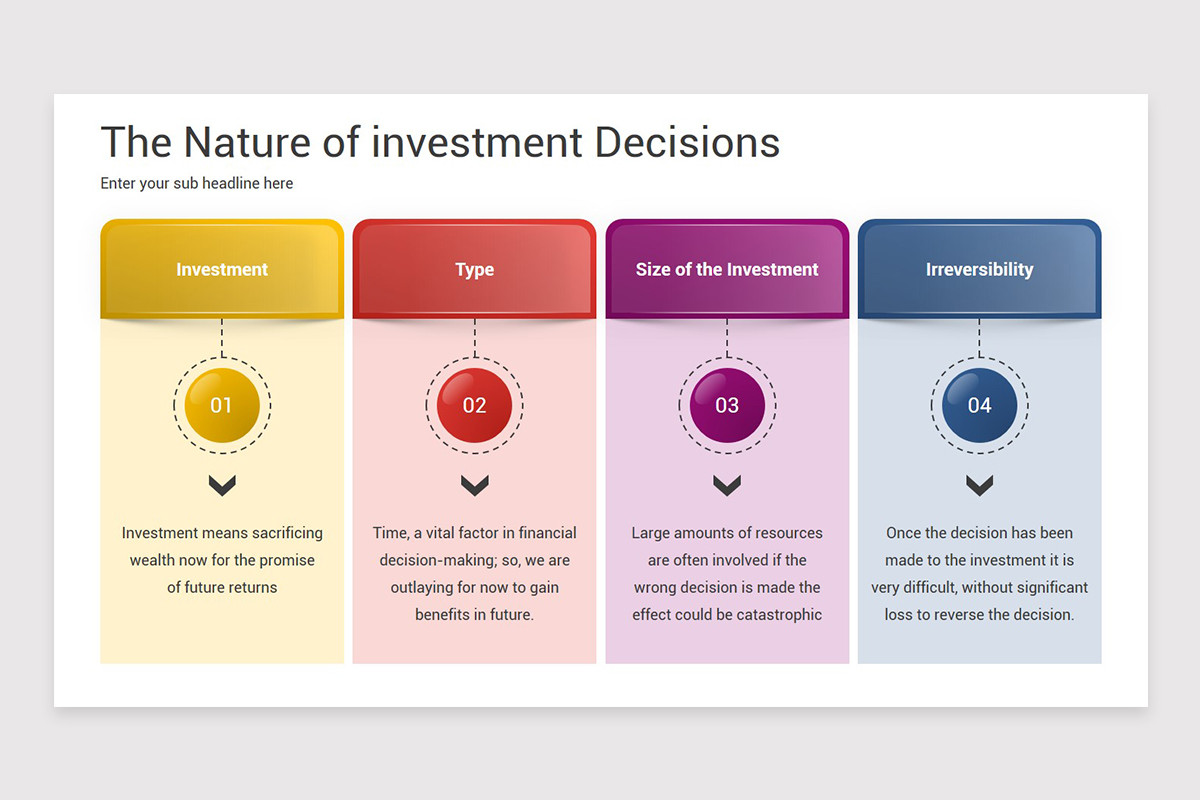
Task: Click the purple 03 numbered circle
Action: pos(727,405)
